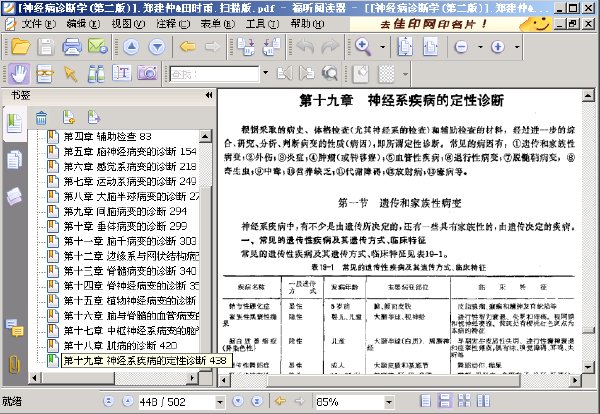The image size is (600, 414).
Task: Click the undo arrow in toolbar
Action: [x=305, y=47]
